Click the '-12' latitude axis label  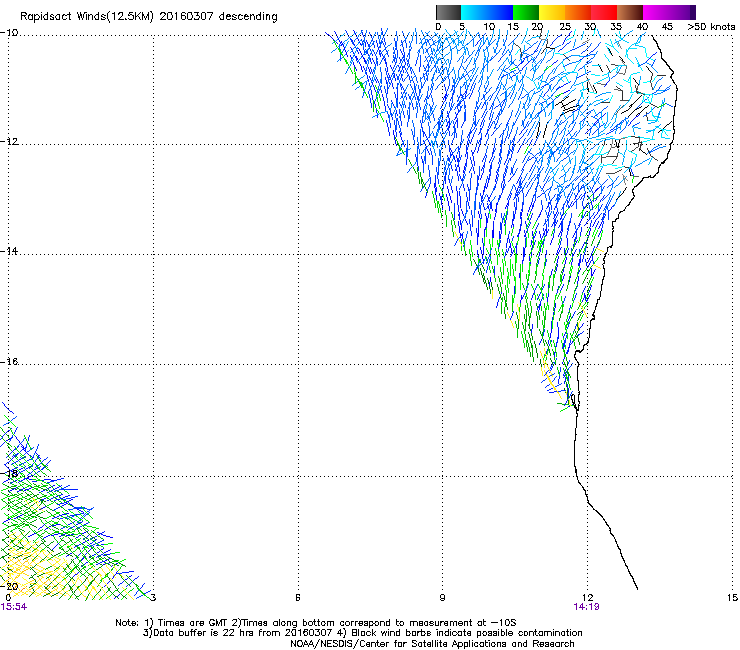9,142
